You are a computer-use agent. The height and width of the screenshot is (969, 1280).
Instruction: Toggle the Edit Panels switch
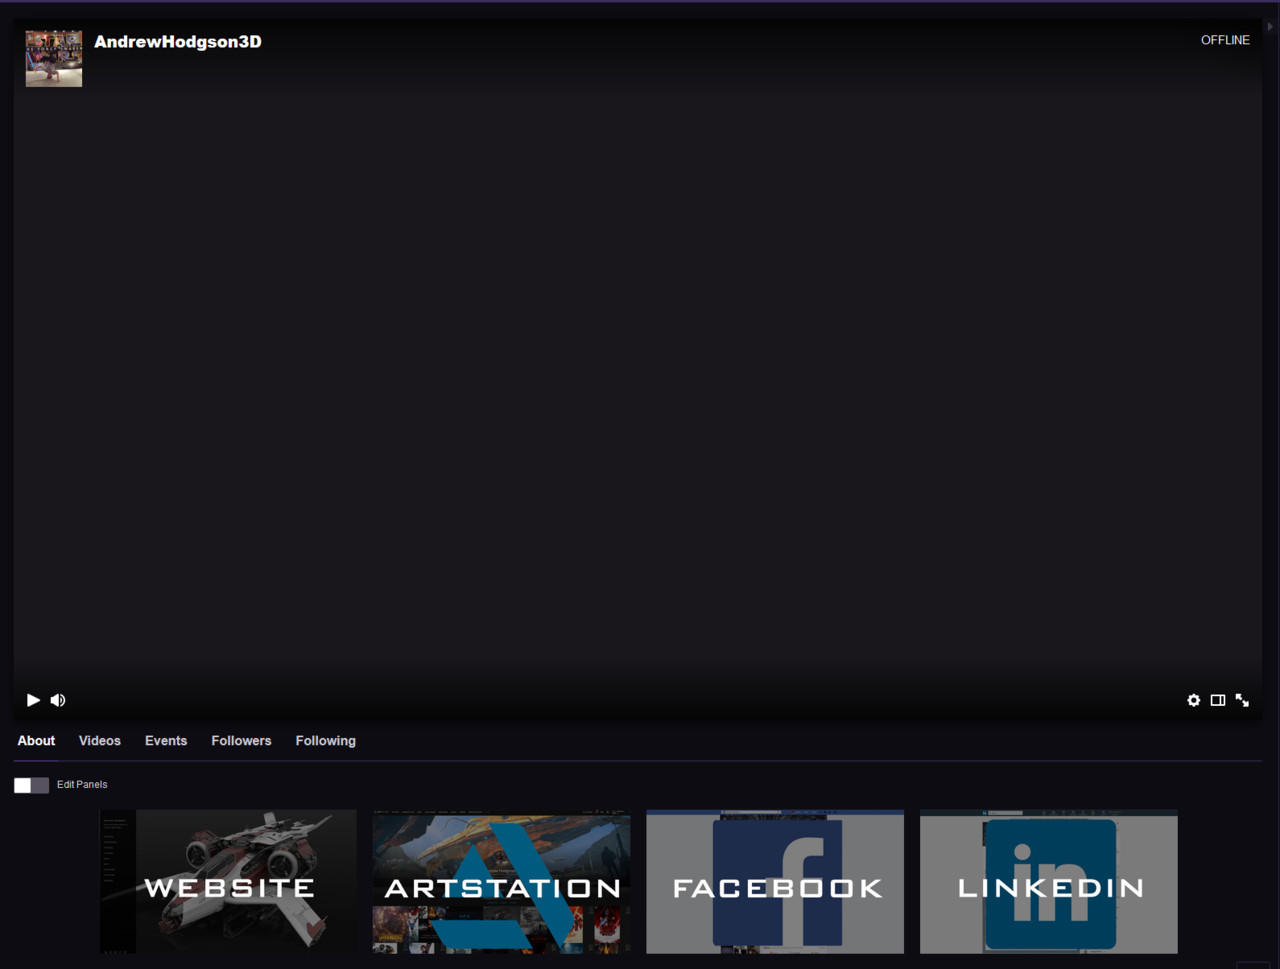31,785
